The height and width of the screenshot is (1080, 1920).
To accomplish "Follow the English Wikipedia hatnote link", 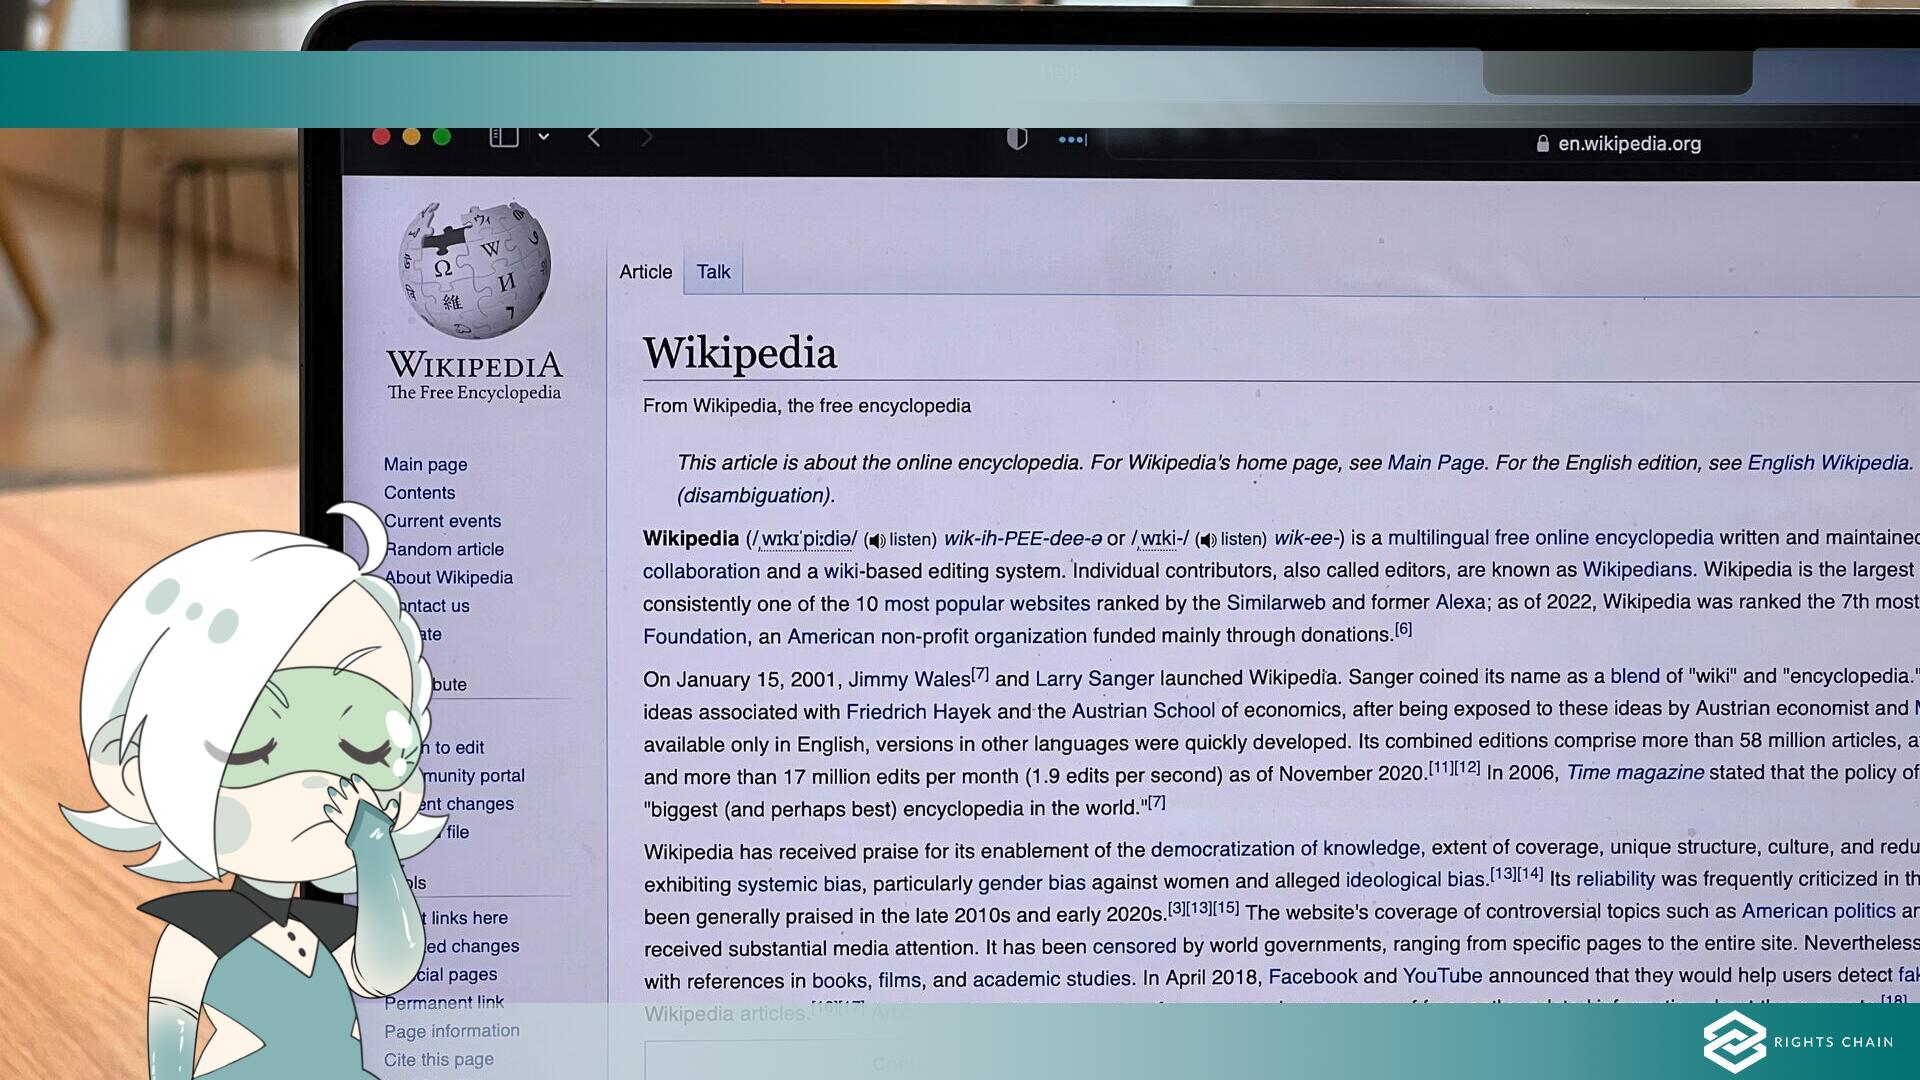I will (1828, 463).
